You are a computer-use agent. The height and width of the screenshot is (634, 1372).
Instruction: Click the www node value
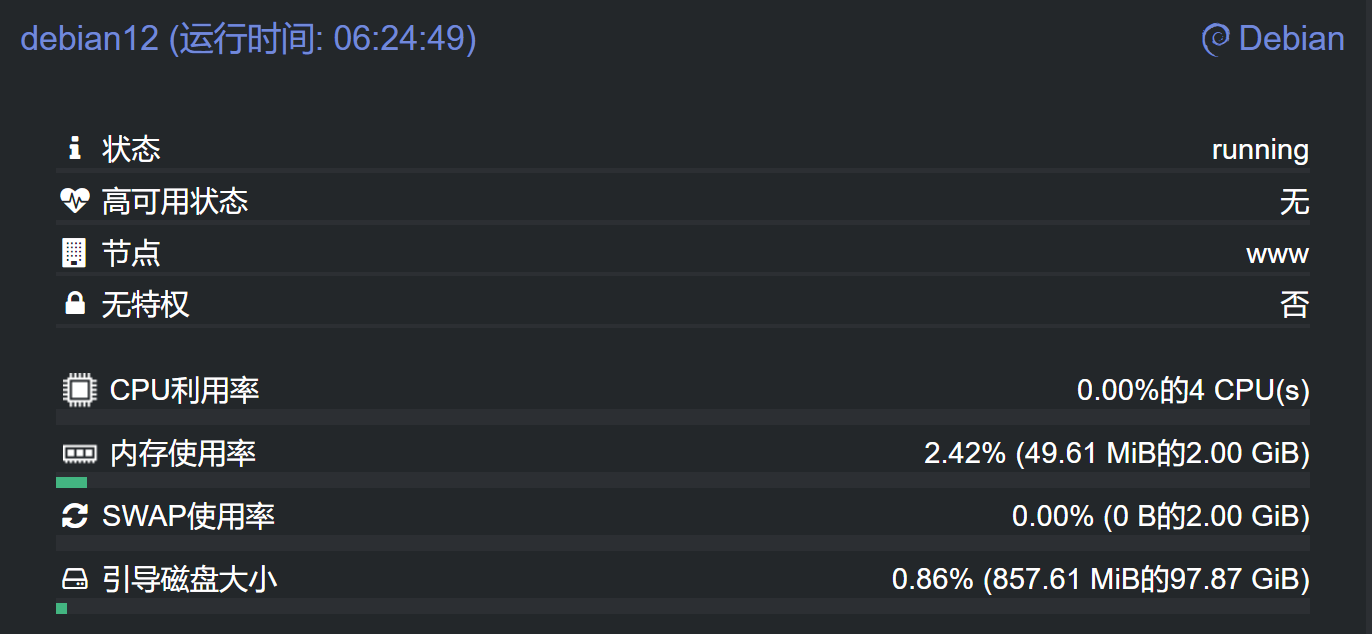1277,253
